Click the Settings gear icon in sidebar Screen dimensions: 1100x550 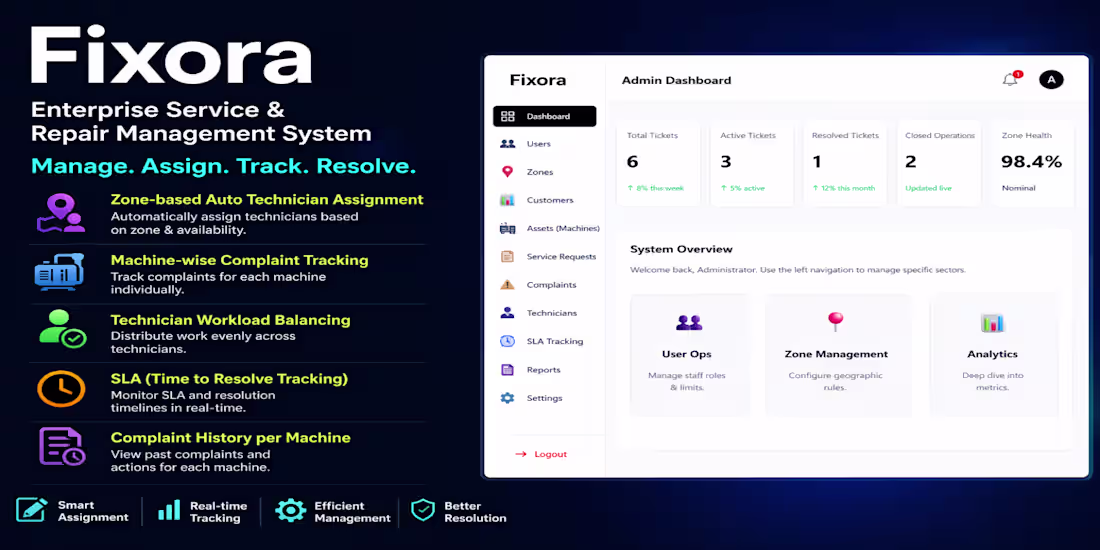coord(507,398)
